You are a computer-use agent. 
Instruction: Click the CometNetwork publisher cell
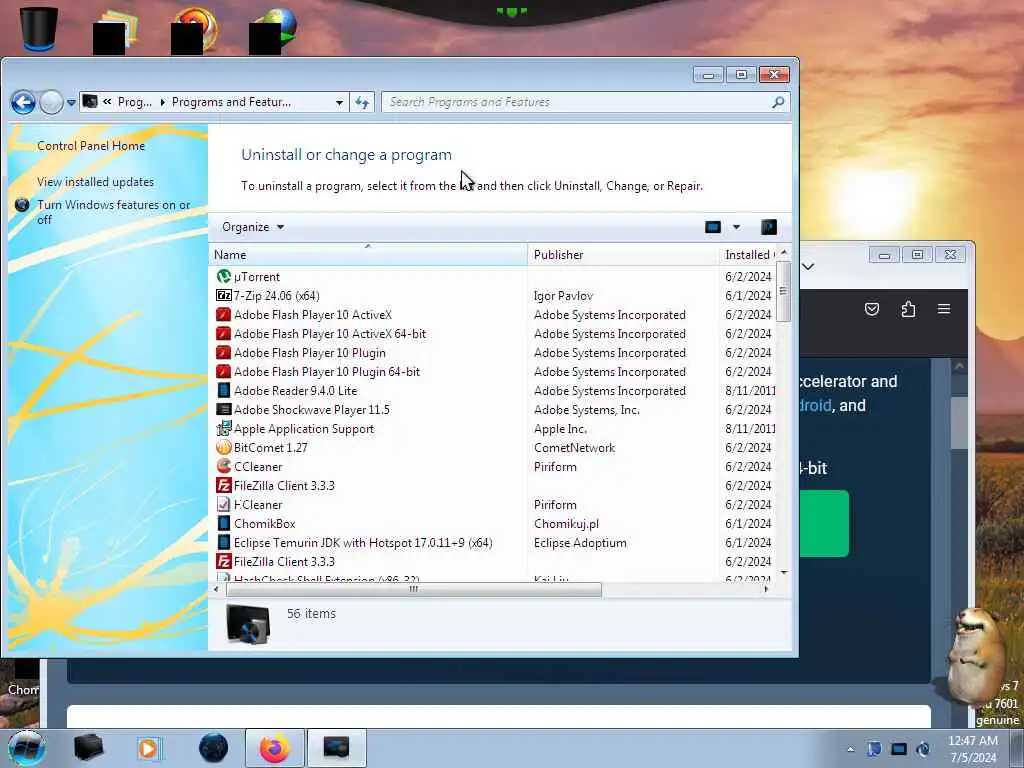coord(574,447)
